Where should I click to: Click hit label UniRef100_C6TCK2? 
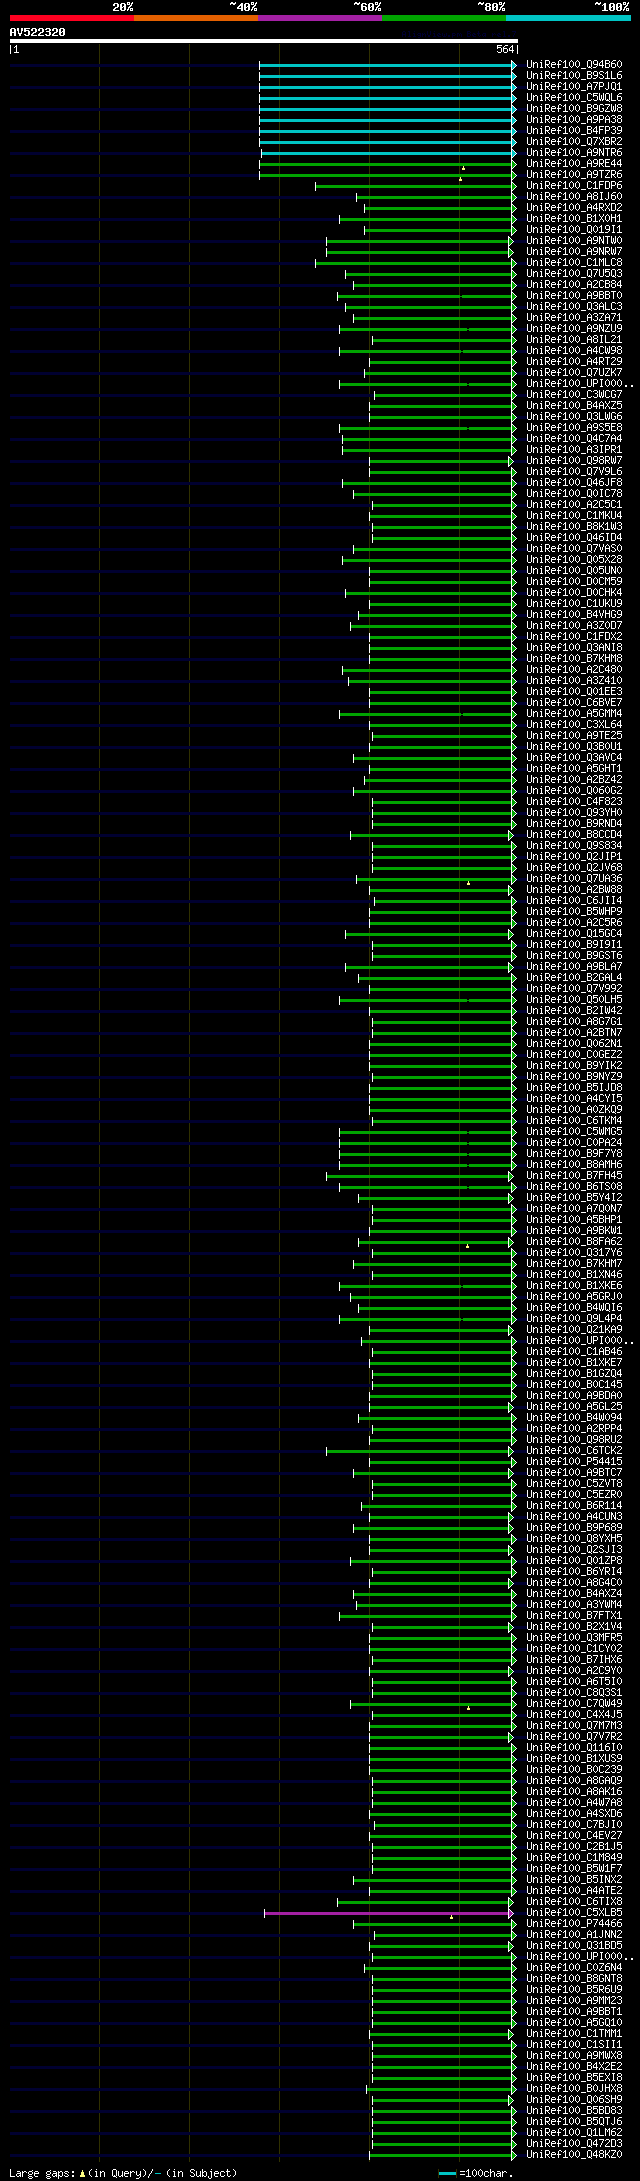coord(574,1451)
